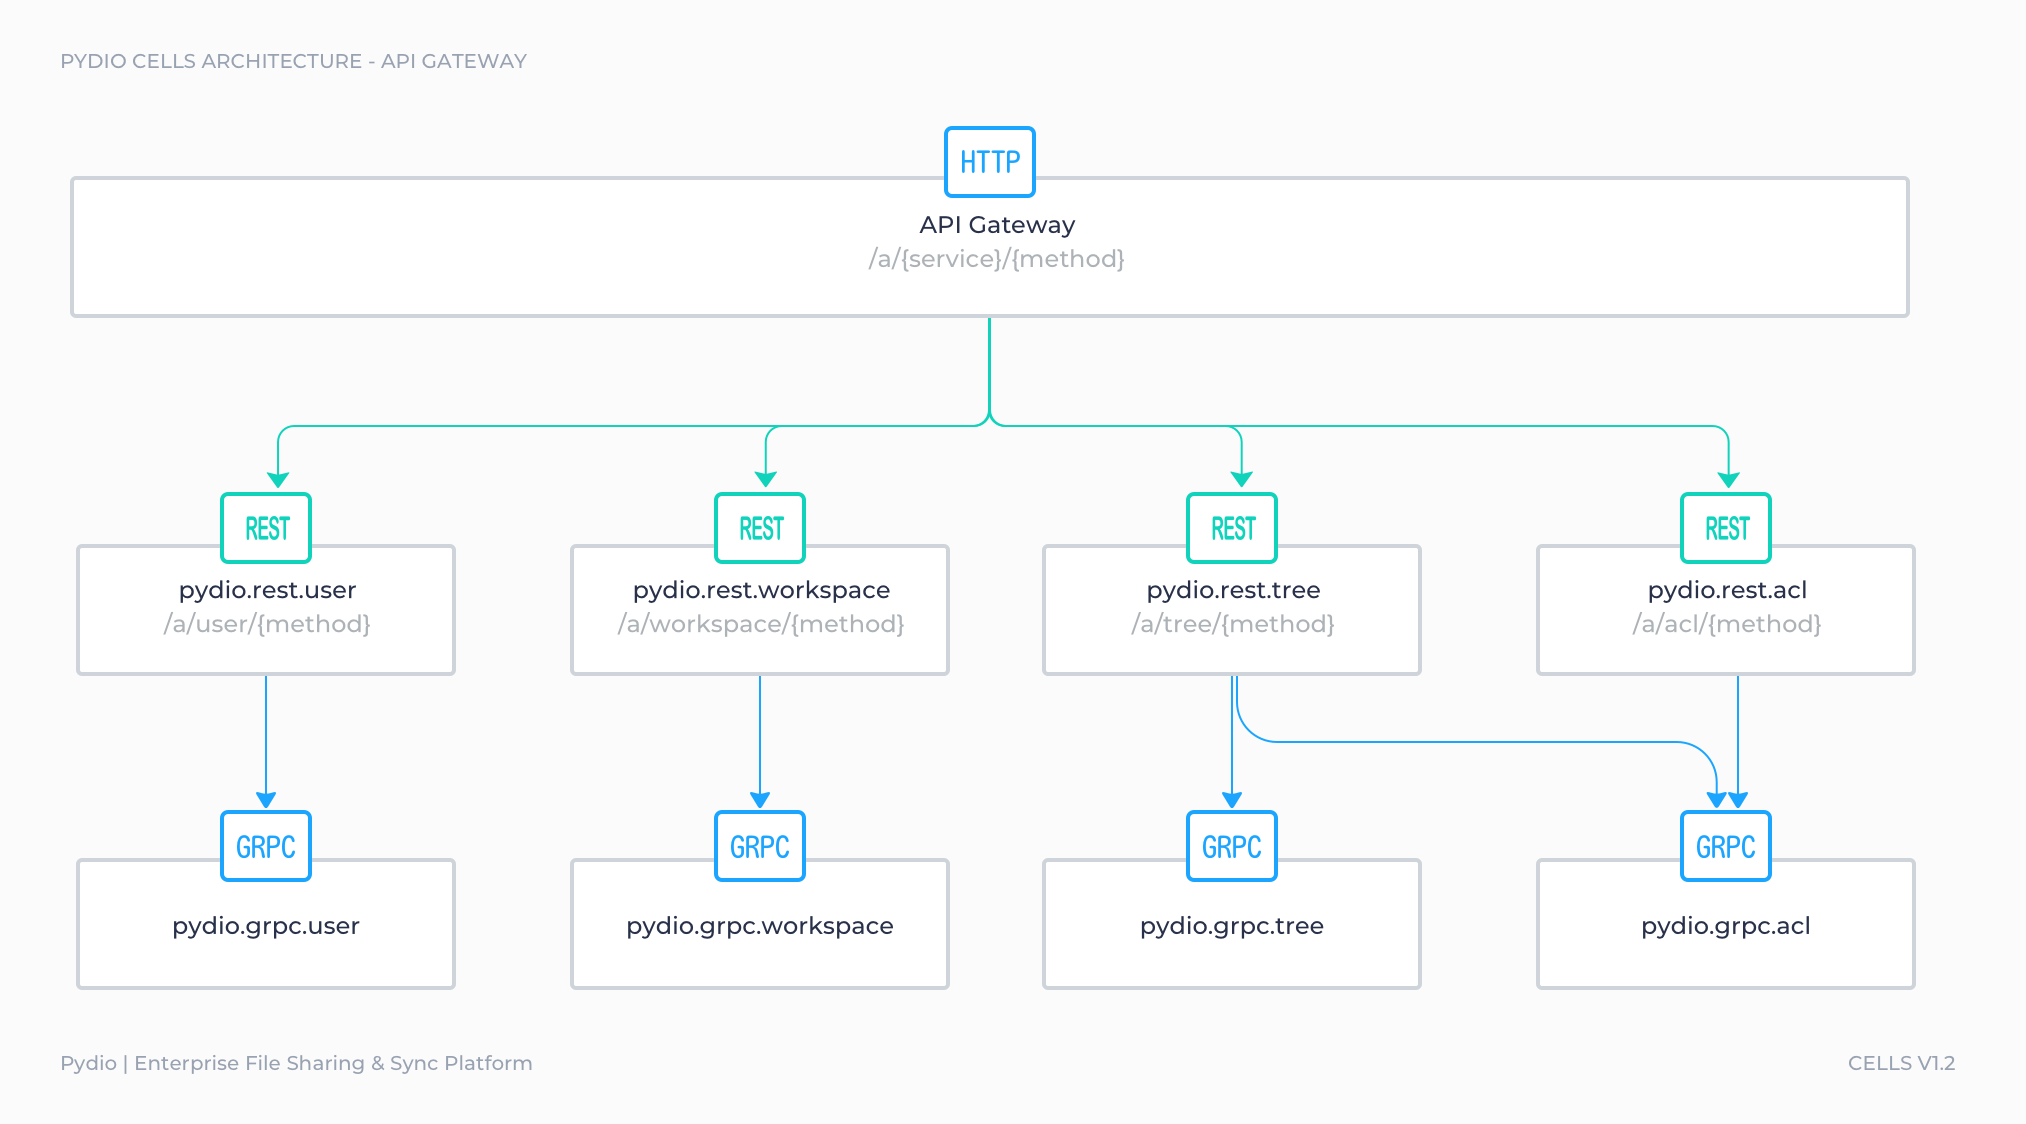Click the pydio.rest.tree label
The width and height of the screenshot is (2026, 1124).
(x=1233, y=590)
